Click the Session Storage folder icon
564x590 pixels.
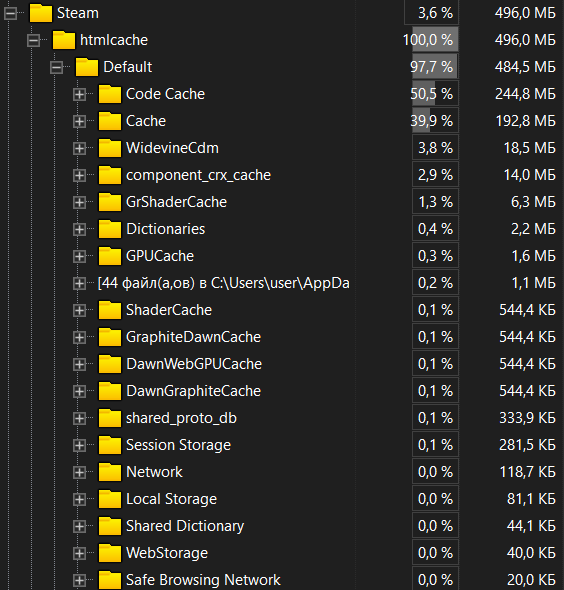coord(110,445)
